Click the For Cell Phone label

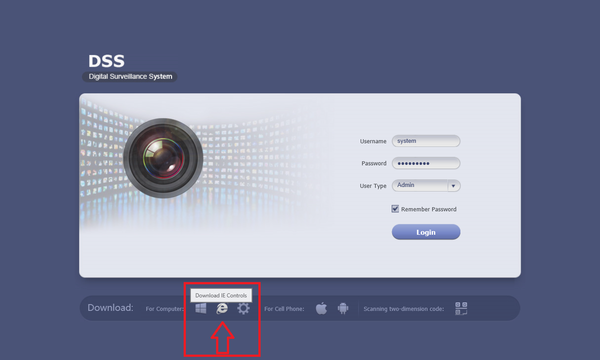(x=284, y=309)
